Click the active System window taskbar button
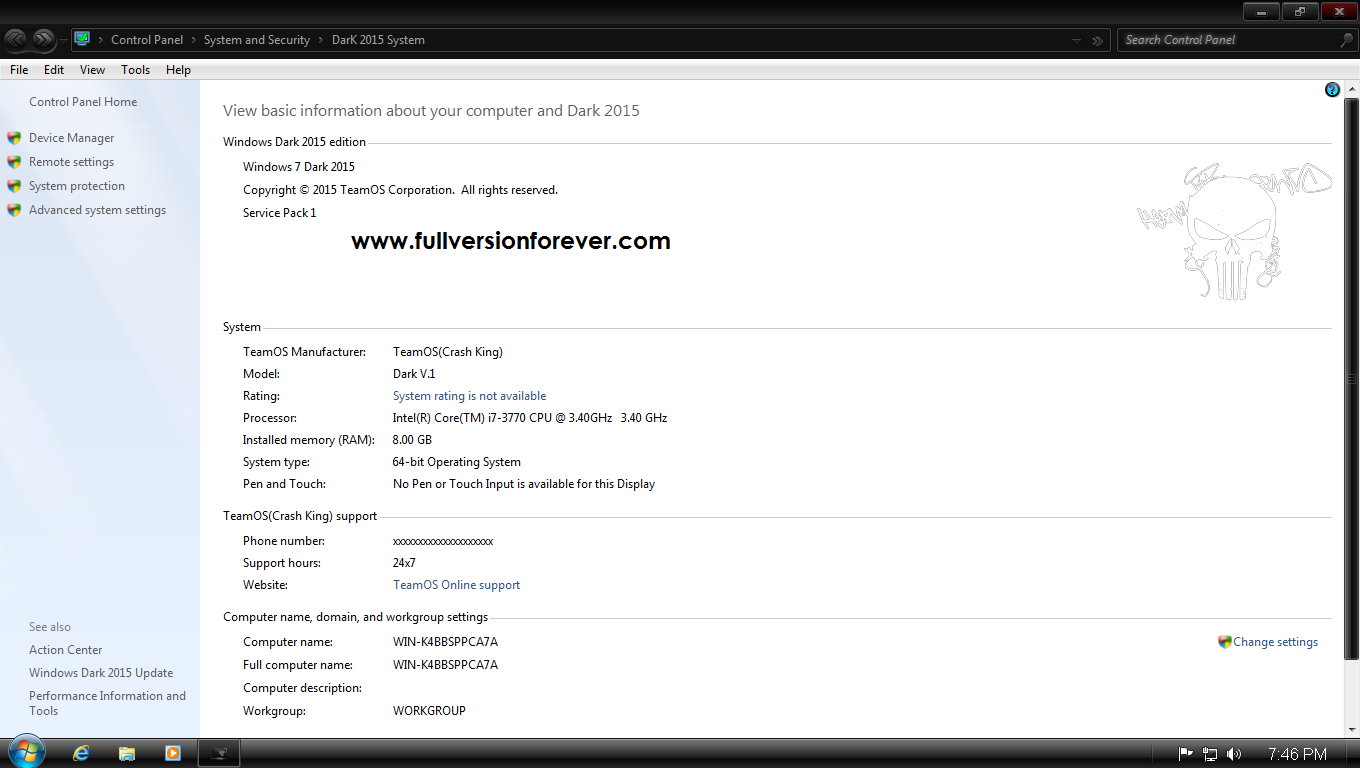The image size is (1360, 768). tap(219, 754)
